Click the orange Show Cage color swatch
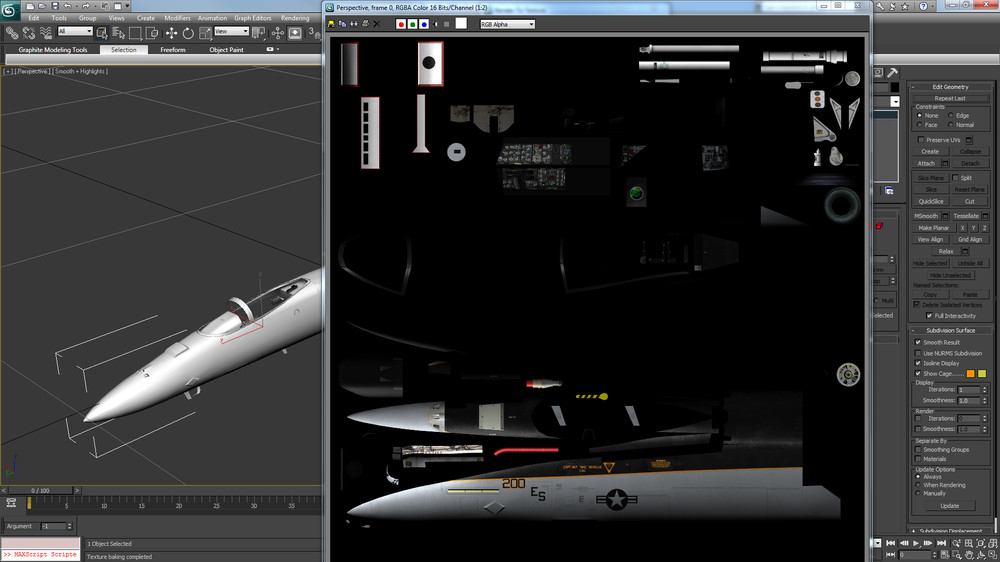This screenshot has width=1000, height=562. click(970, 374)
